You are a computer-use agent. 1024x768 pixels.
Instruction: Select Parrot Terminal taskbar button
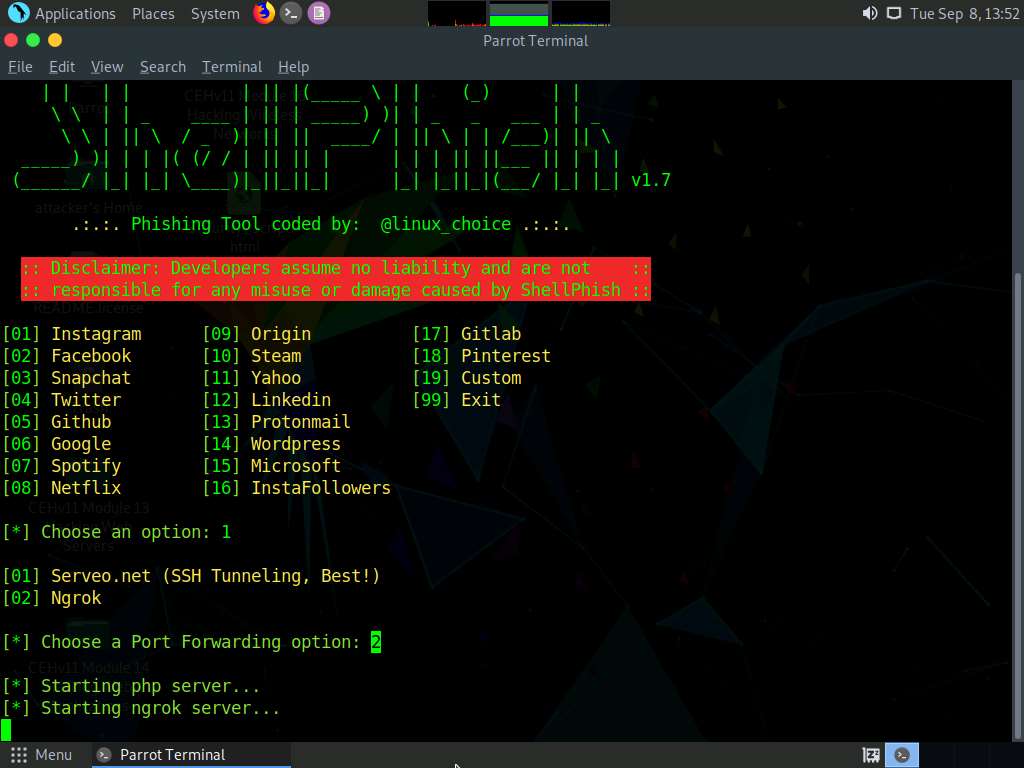190,755
